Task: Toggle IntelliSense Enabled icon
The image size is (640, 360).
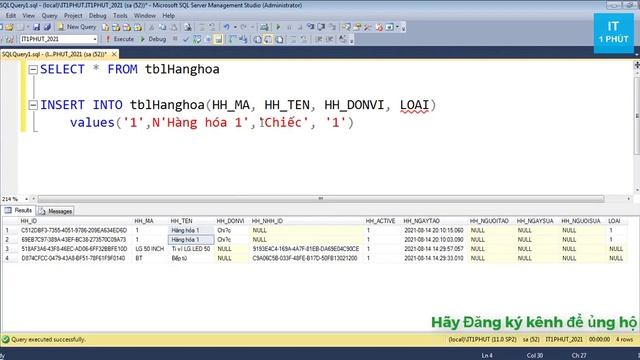Action: pyautogui.click(x=219, y=39)
